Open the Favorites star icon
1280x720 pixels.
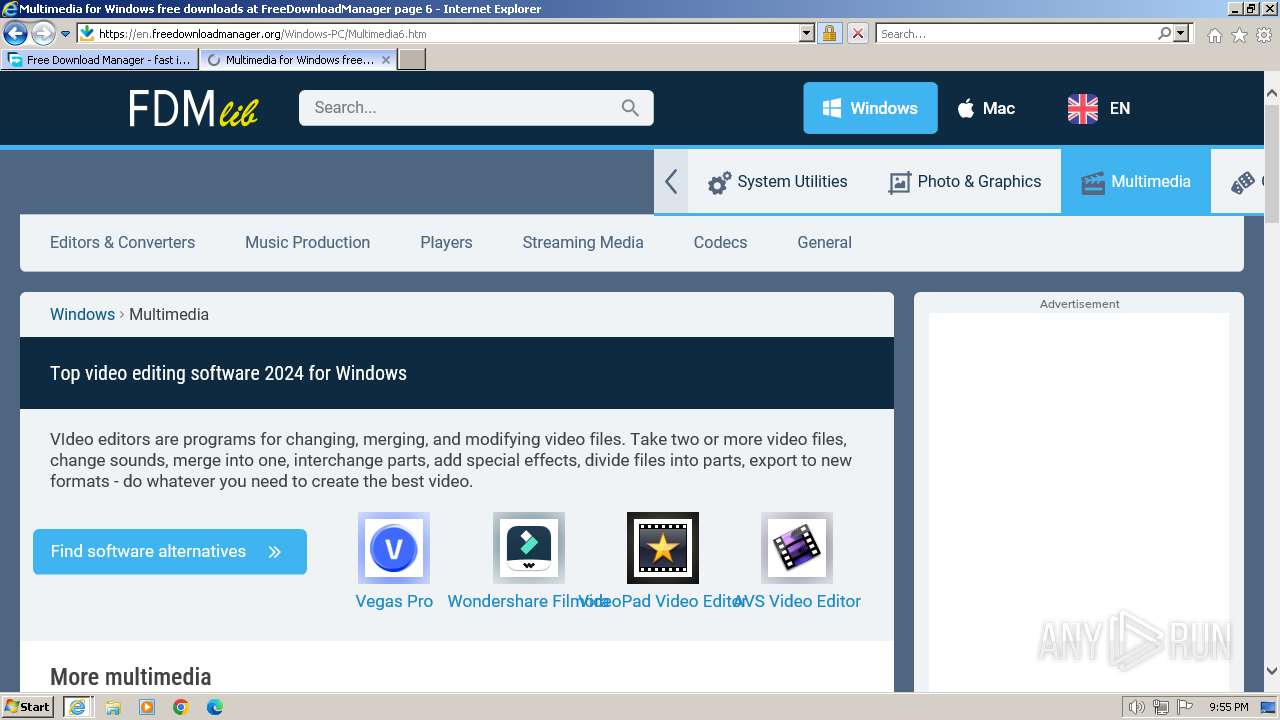1239,35
